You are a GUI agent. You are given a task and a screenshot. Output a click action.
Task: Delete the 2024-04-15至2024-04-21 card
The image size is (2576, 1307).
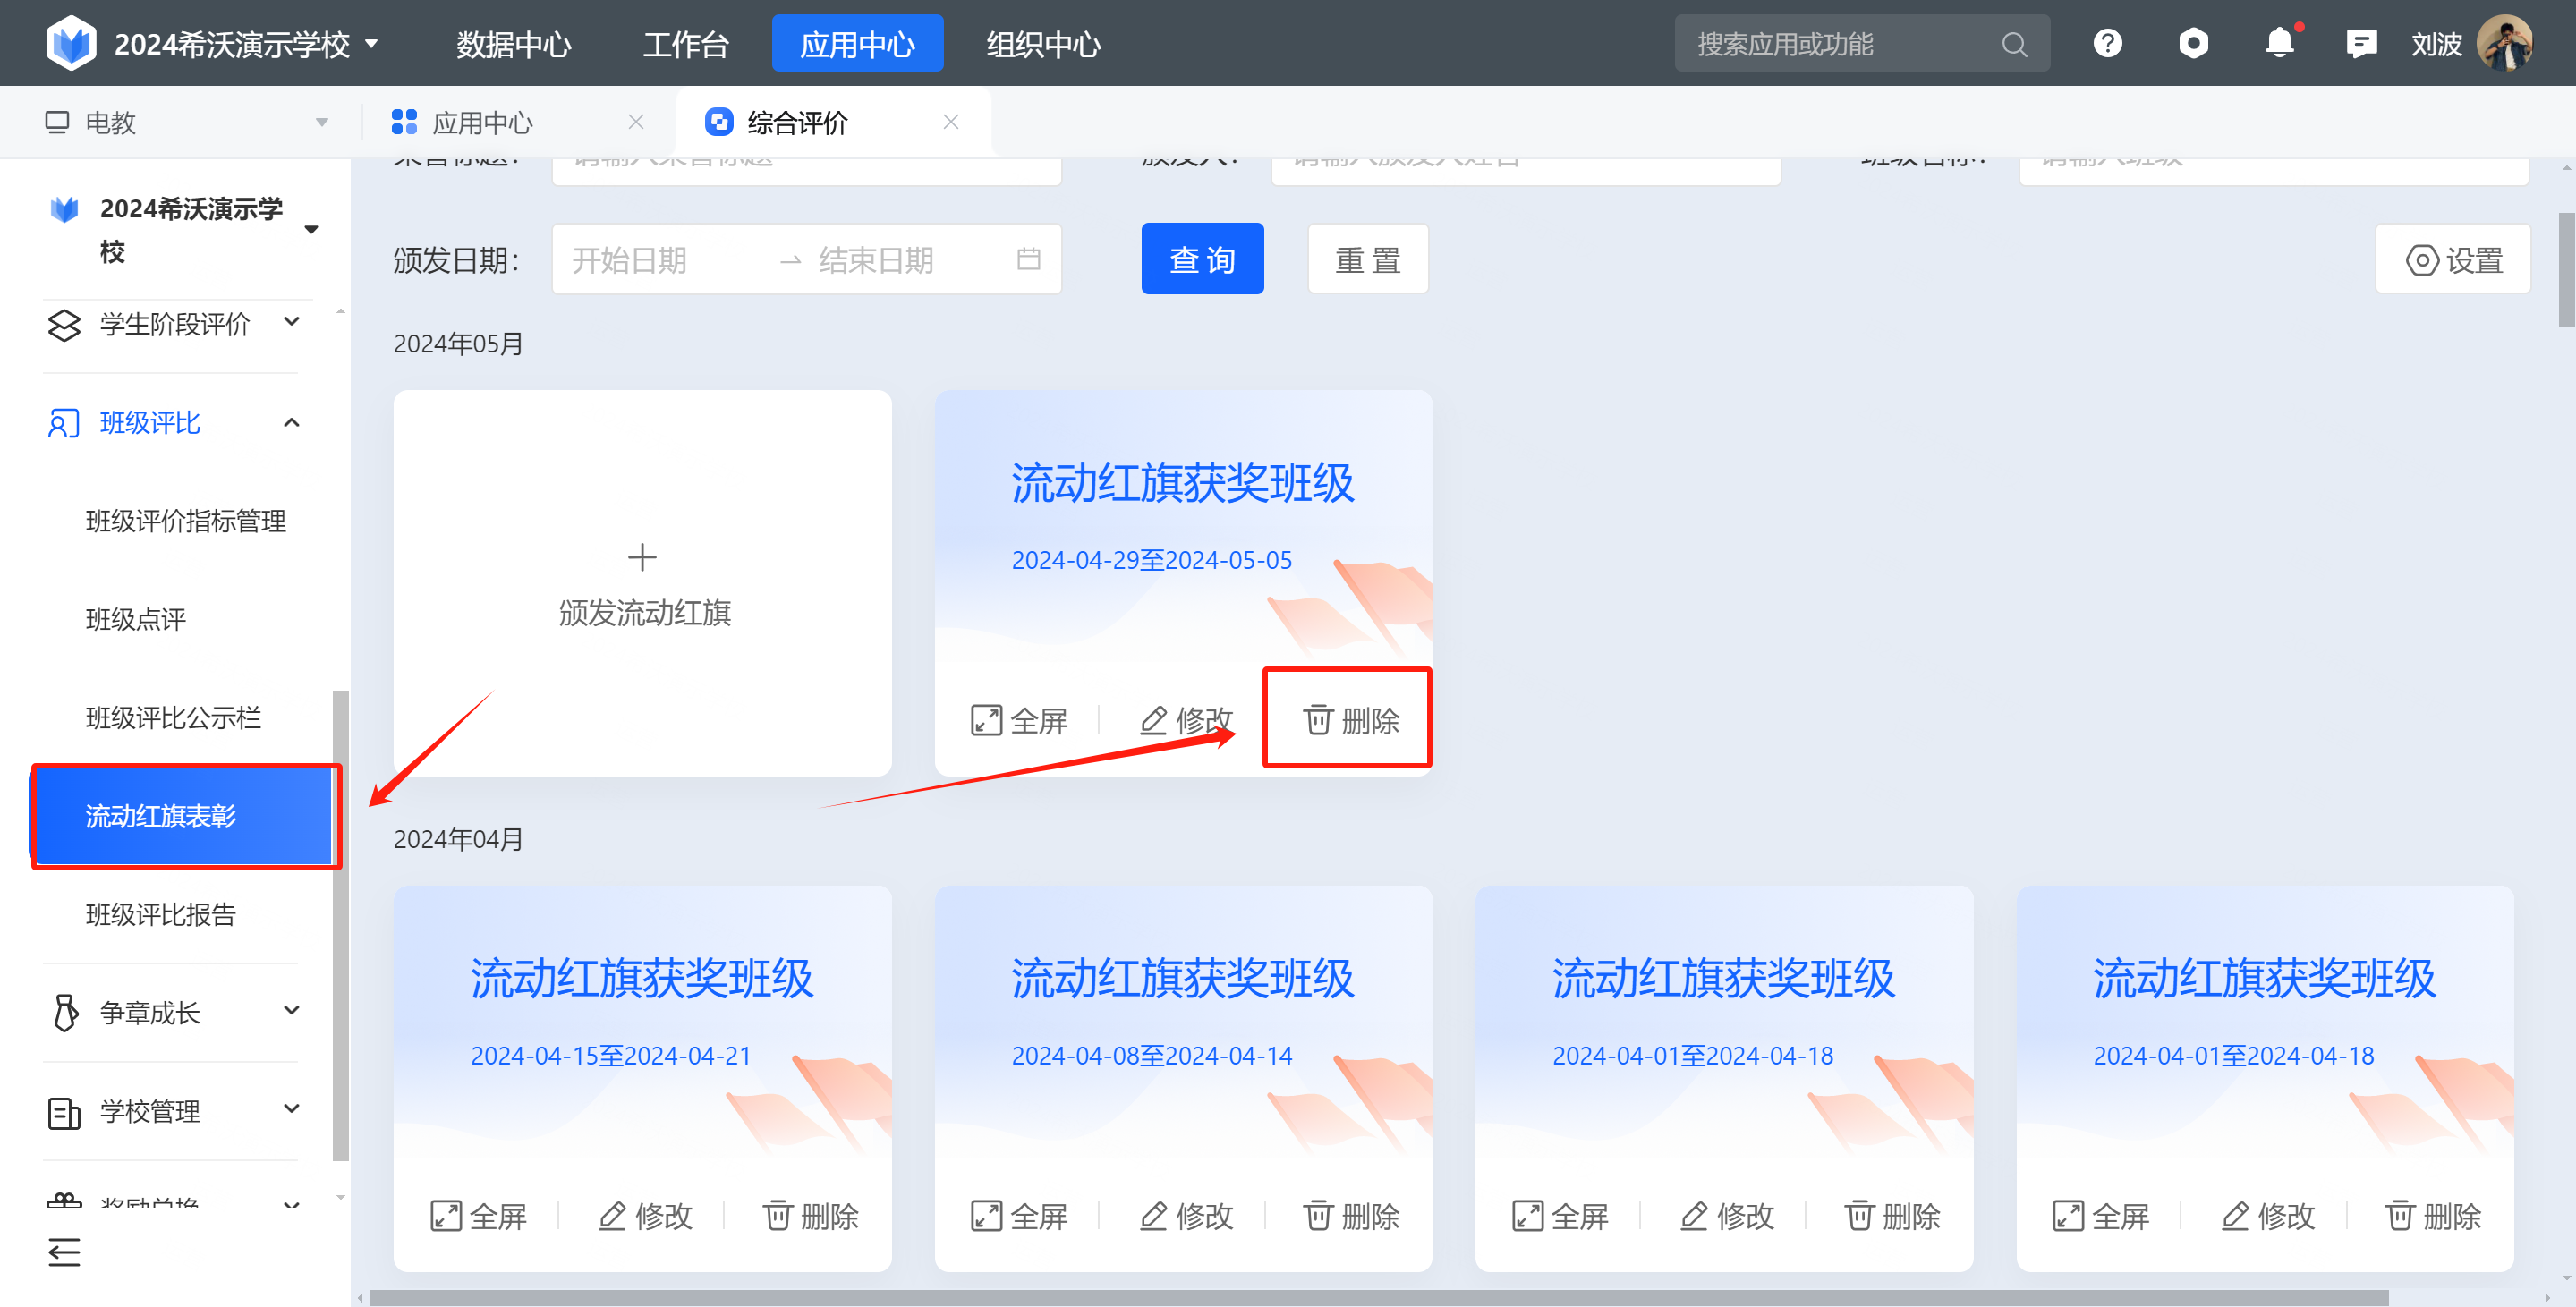[x=810, y=1216]
